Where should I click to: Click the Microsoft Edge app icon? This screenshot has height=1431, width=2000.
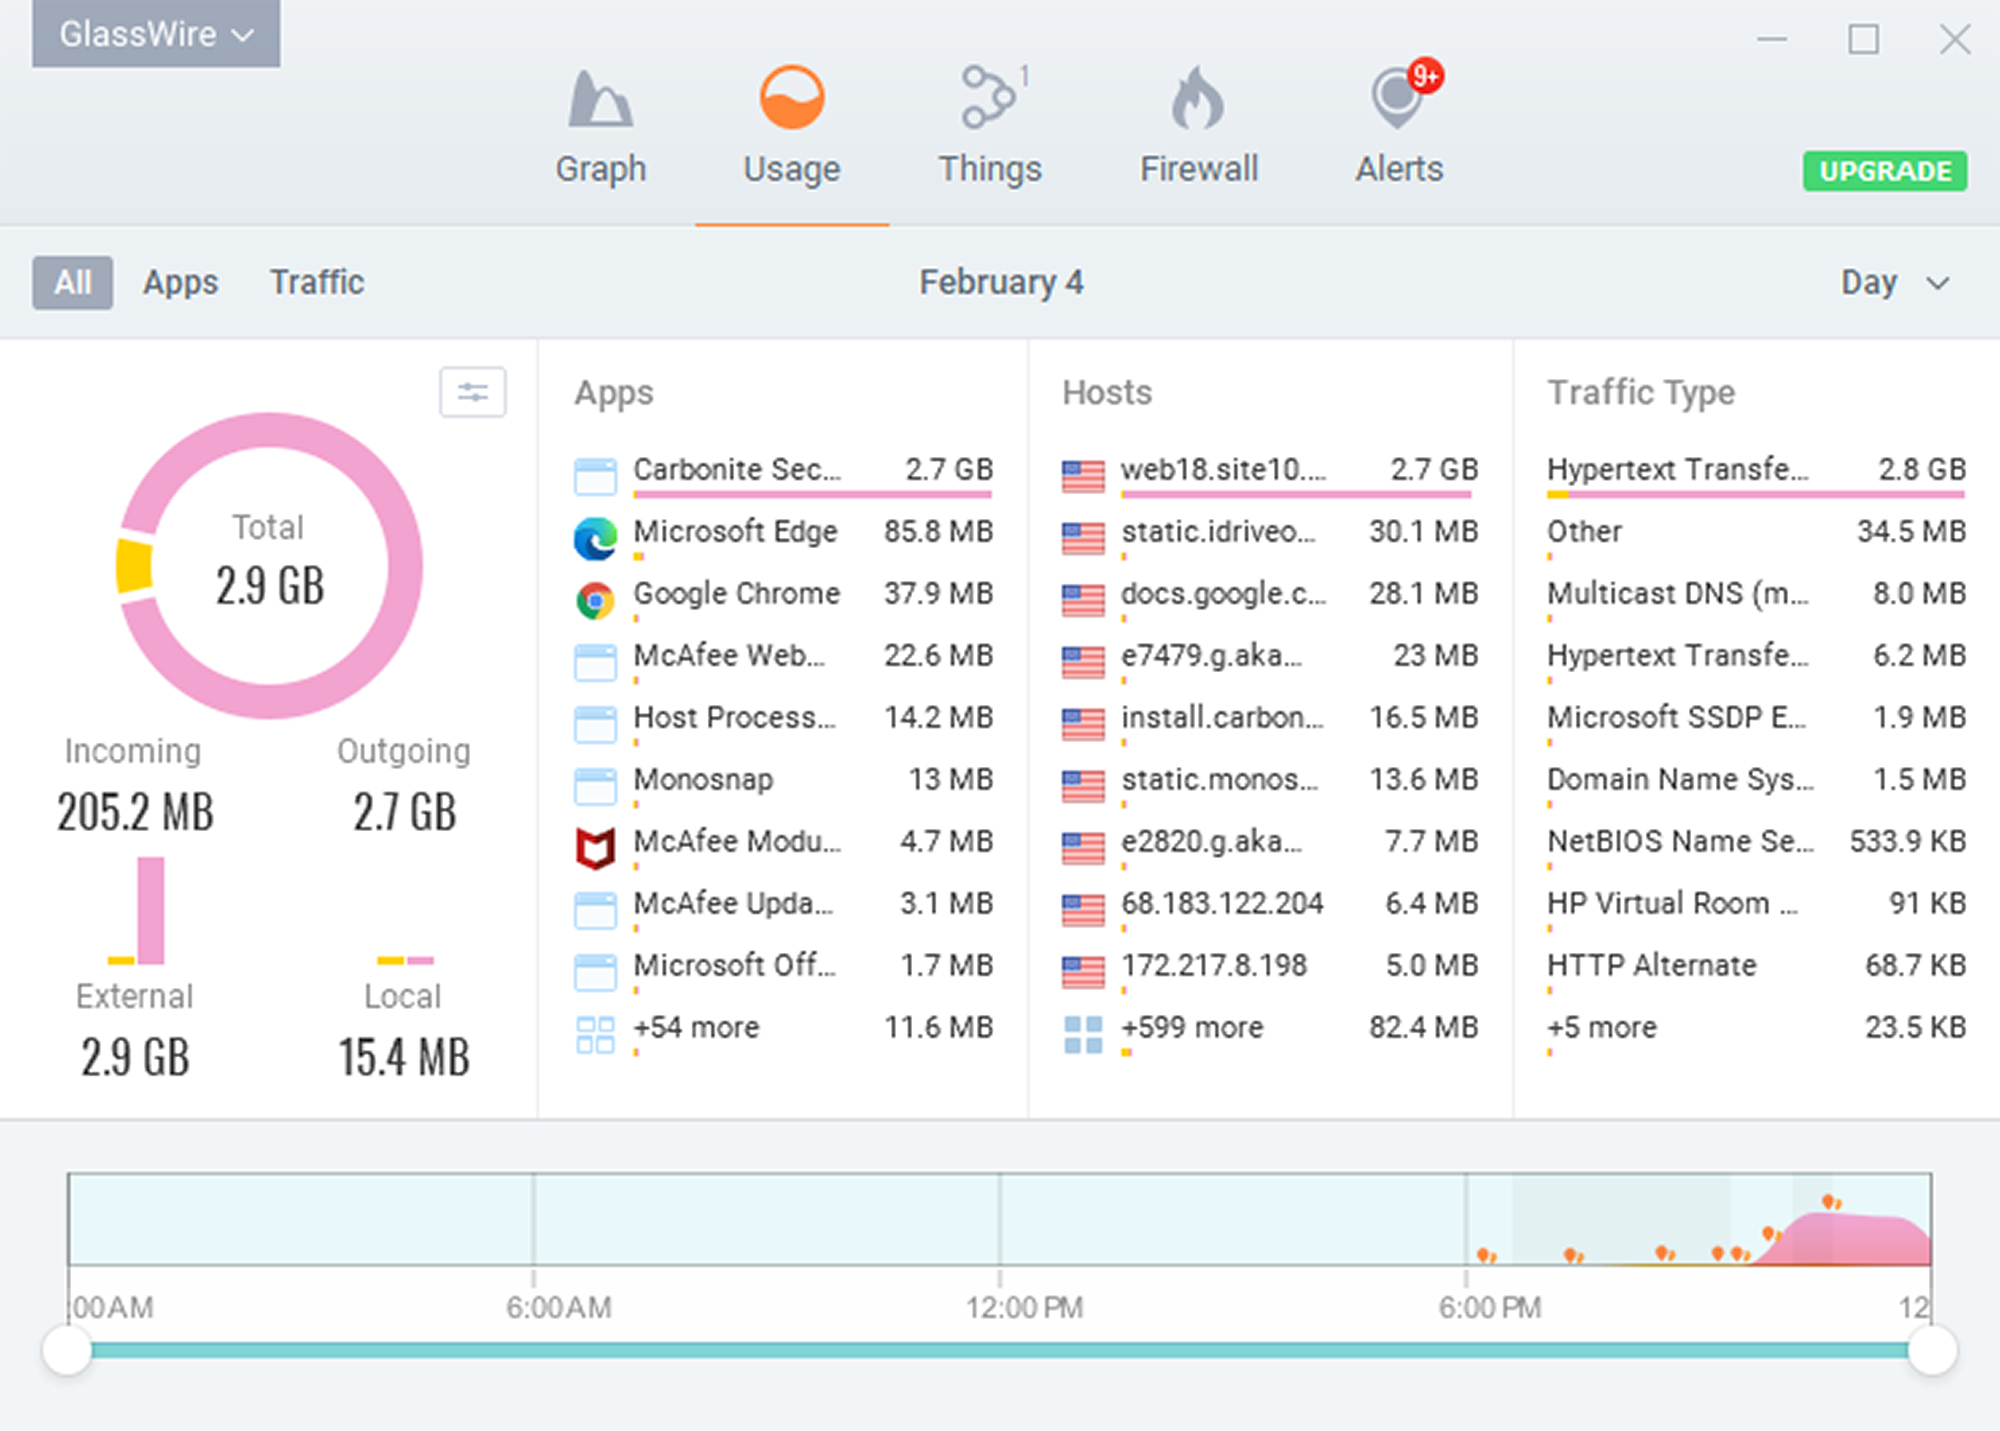595,539
